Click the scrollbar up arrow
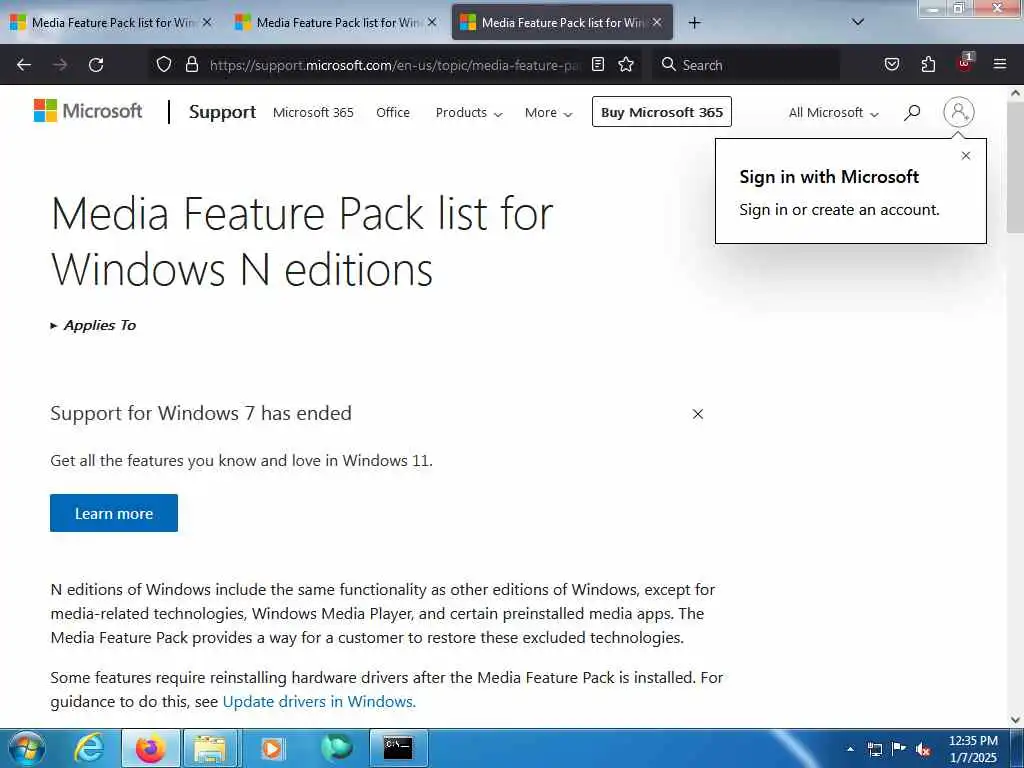The width and height of the screenshot is (1024, 768). click(x=1016, y=93)
